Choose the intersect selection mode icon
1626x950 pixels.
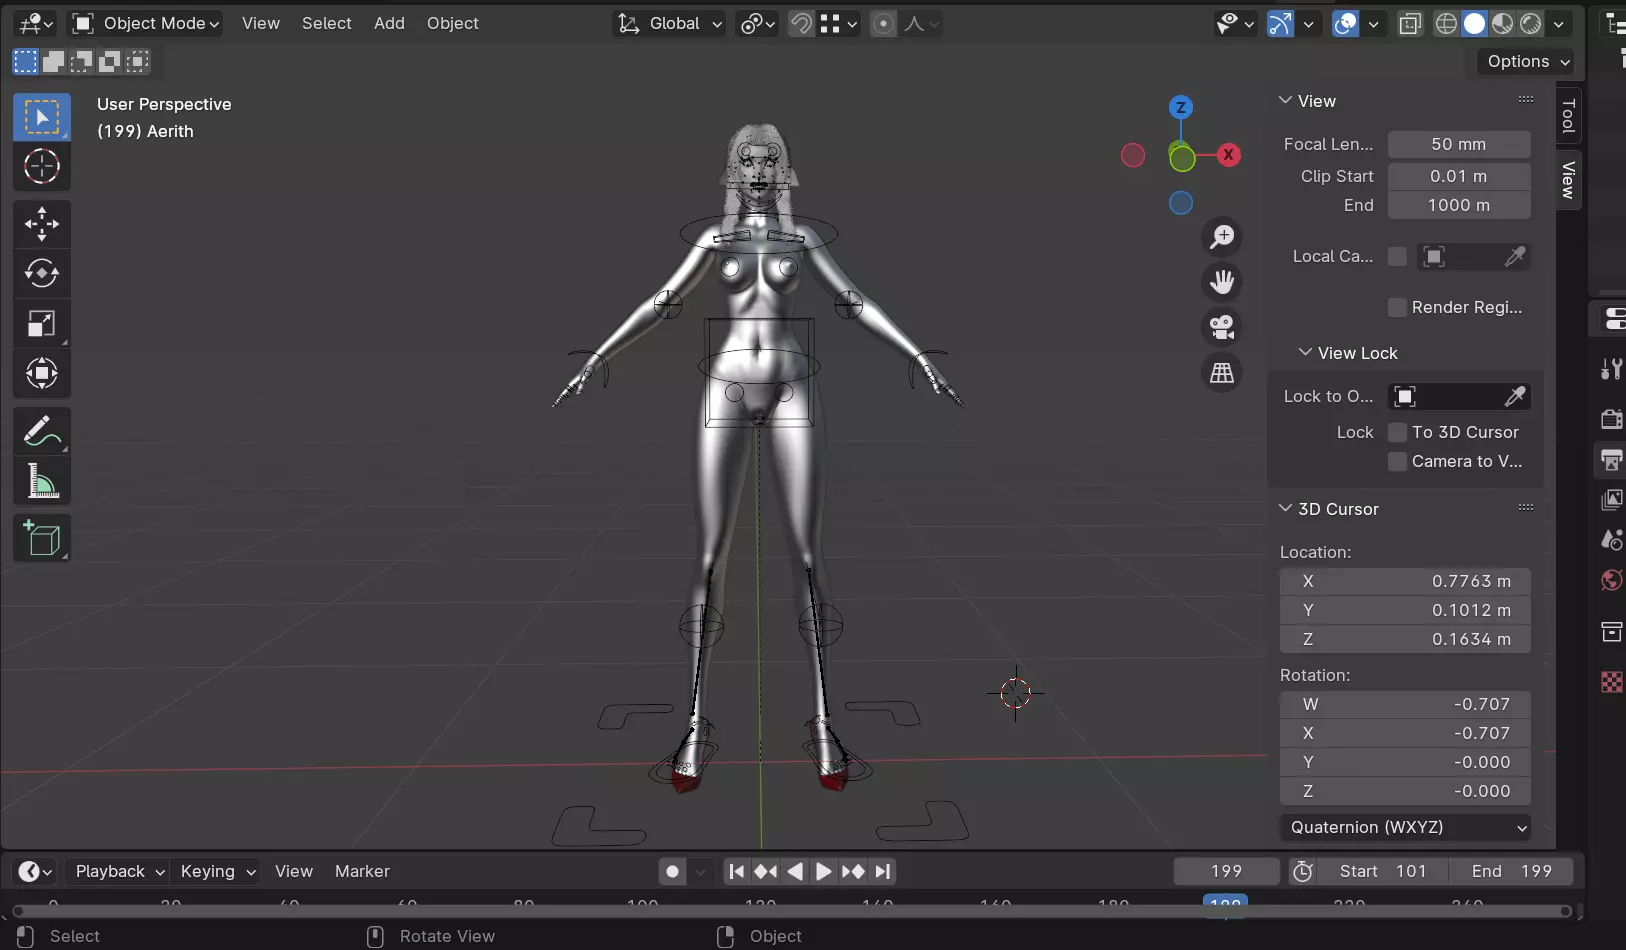137,61
